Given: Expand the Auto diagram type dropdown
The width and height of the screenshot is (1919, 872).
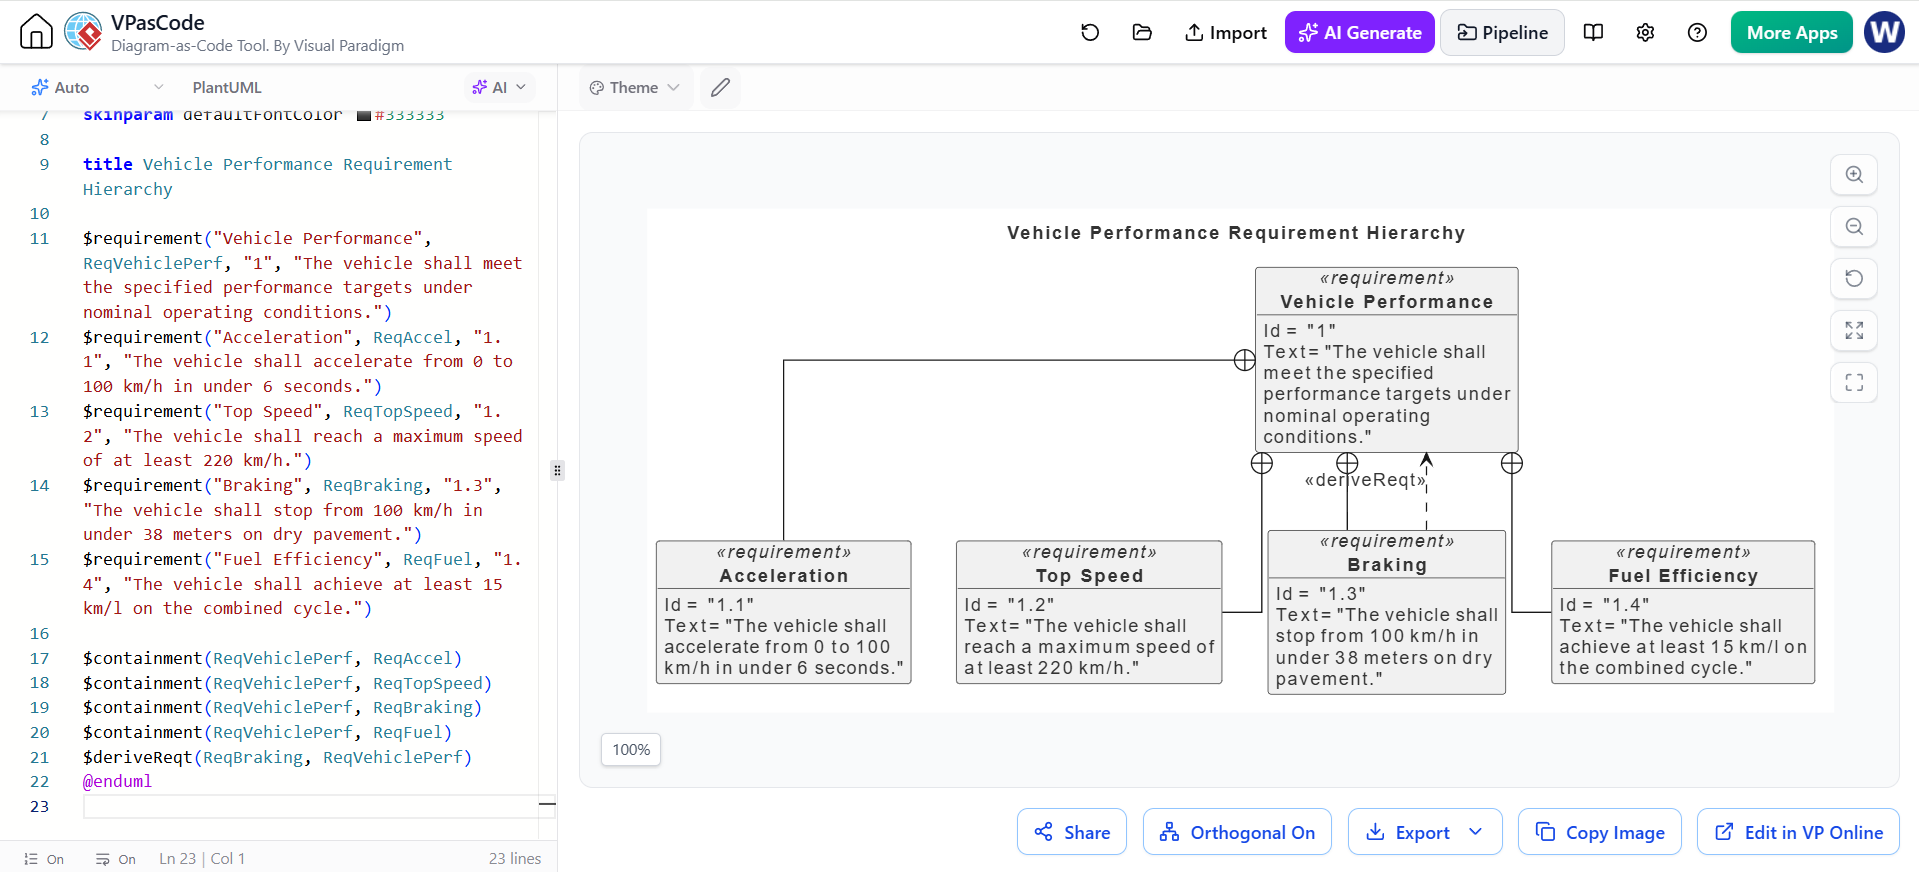Looking at the screenshot, I should point(97,88).
